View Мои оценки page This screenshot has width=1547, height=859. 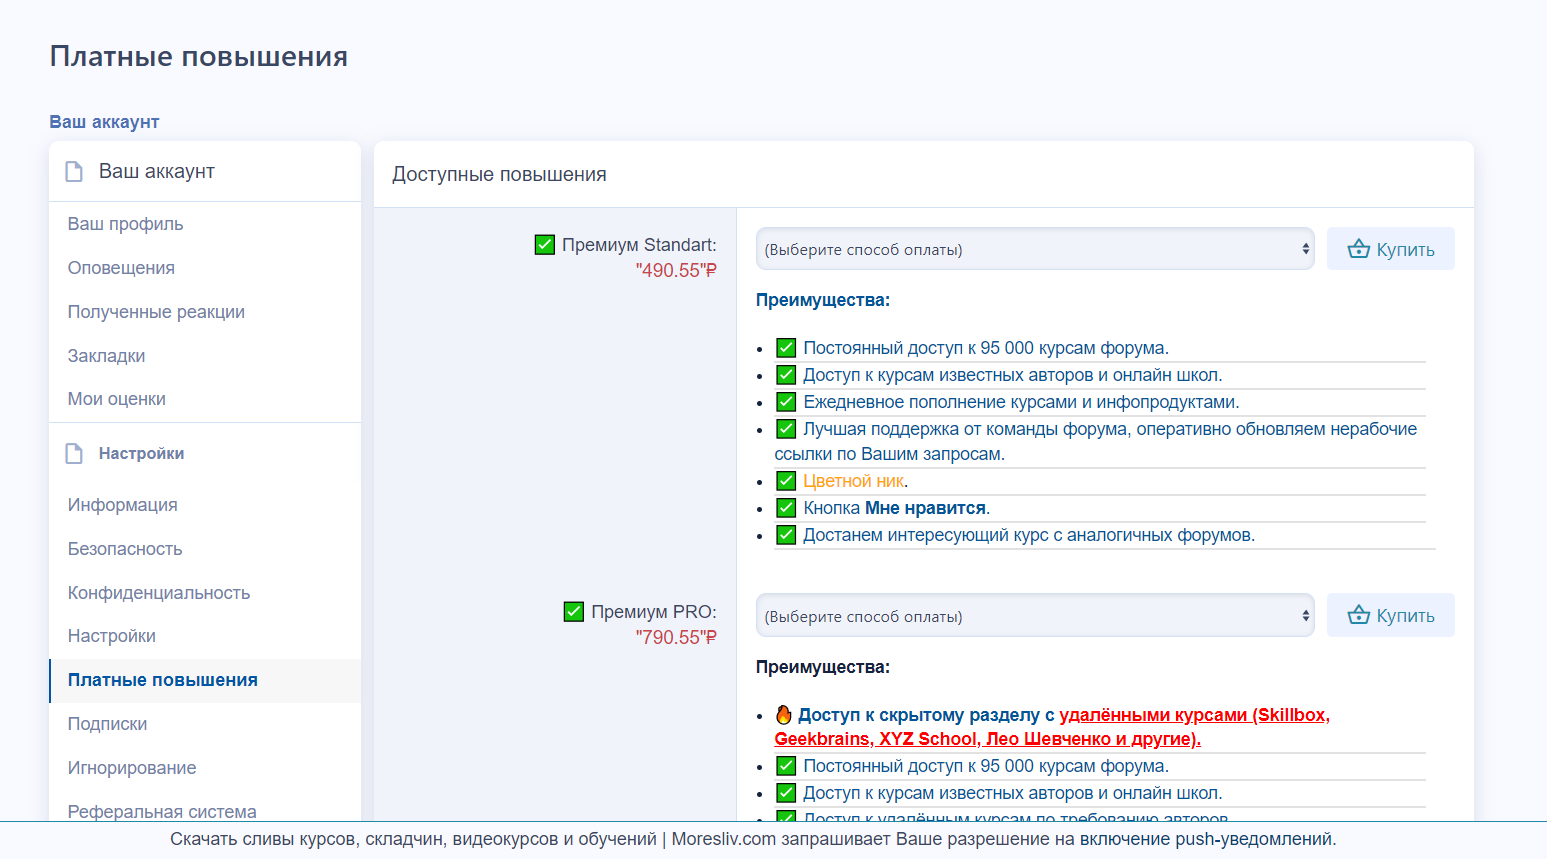click(205, 399)
